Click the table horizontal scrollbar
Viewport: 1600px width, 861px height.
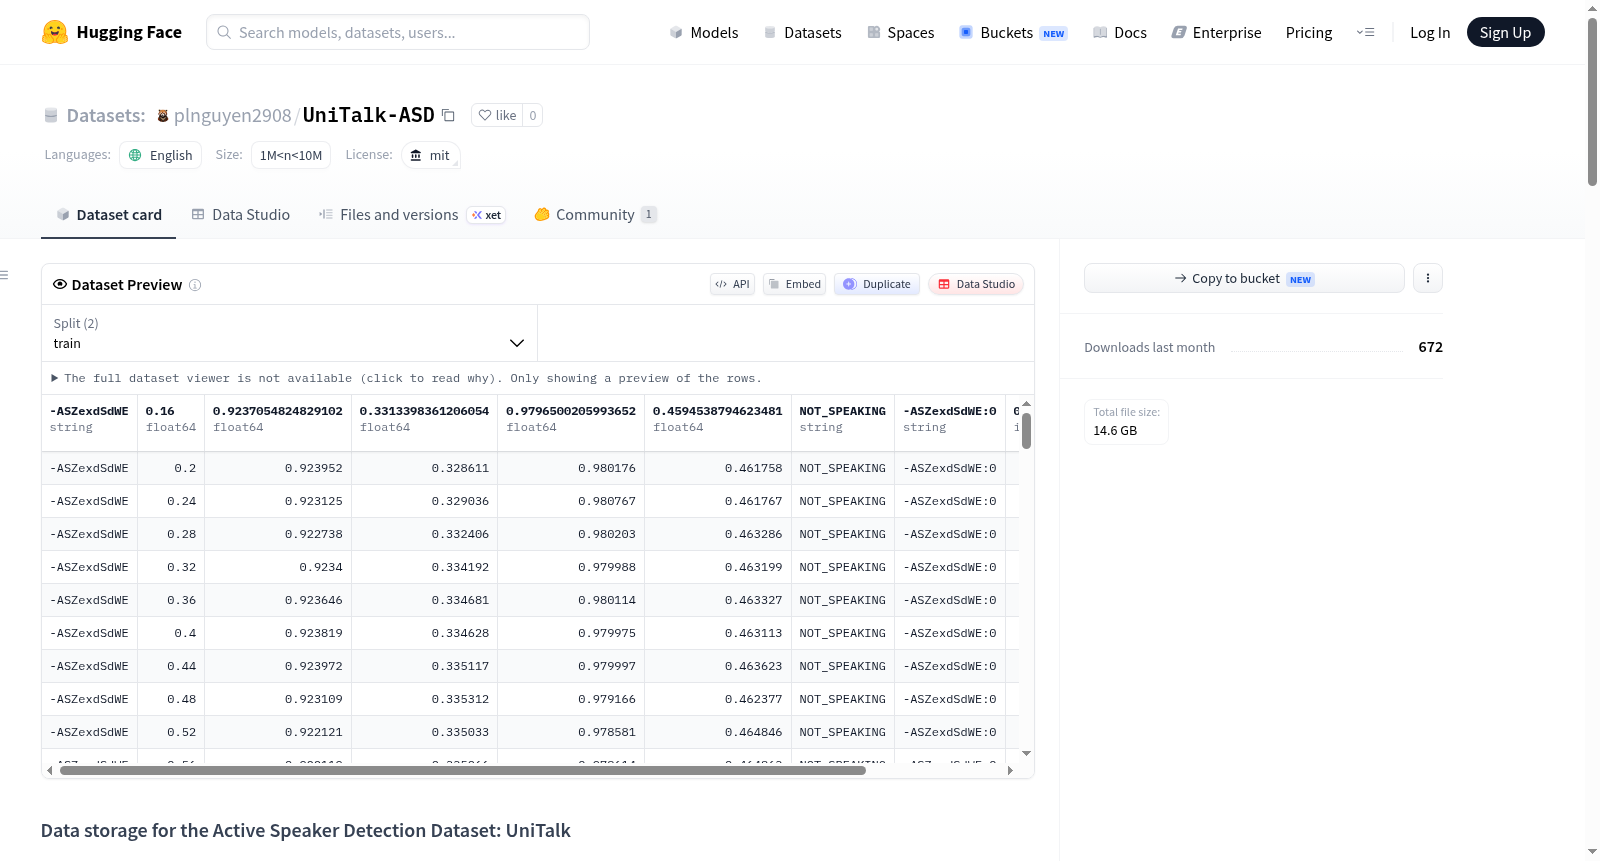click(463, 770)
